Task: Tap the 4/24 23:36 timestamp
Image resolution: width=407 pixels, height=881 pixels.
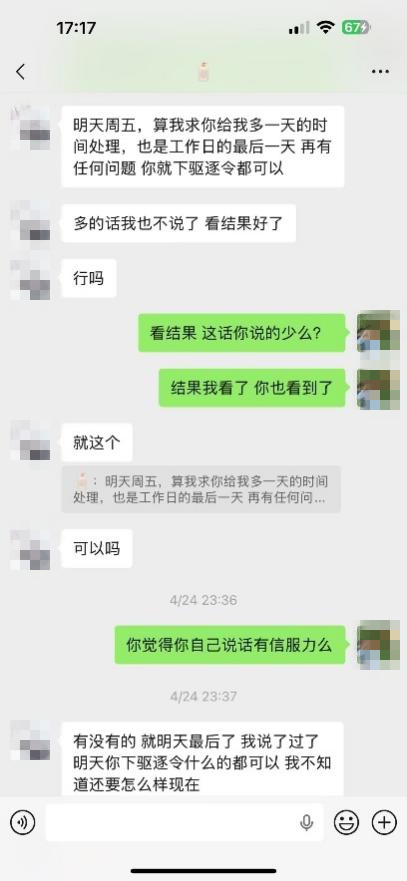Action: pos(204,600)
